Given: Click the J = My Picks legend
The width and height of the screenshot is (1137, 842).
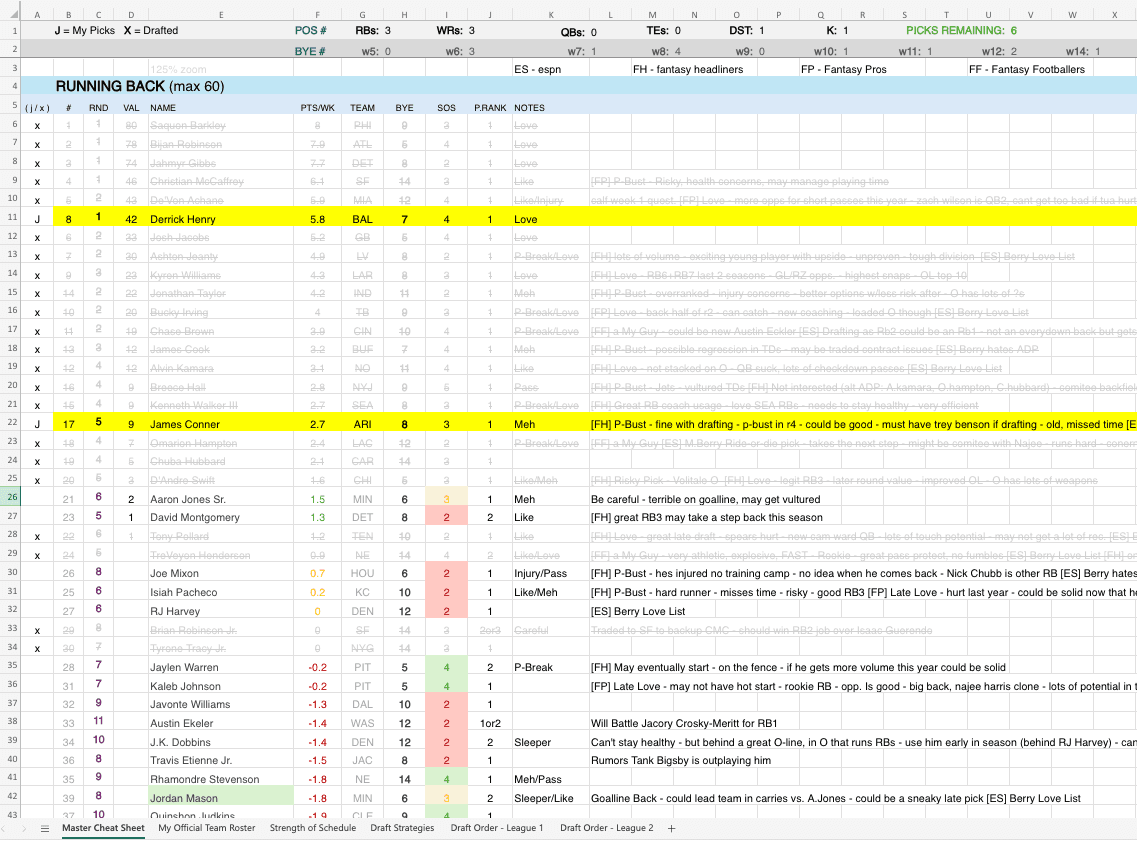Looking at the screenshot, I should click(85, 30).
